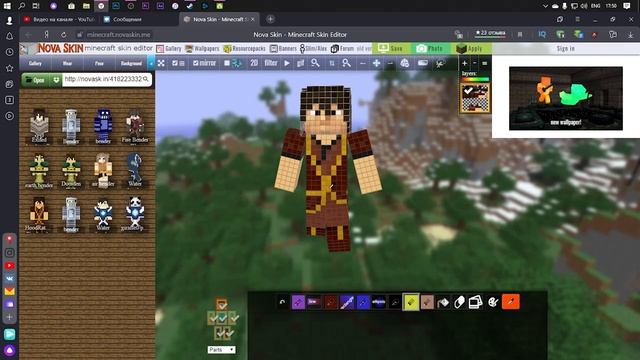The image size is (640, 360).
Task: Open the Forum link
Action: point(342,49)
